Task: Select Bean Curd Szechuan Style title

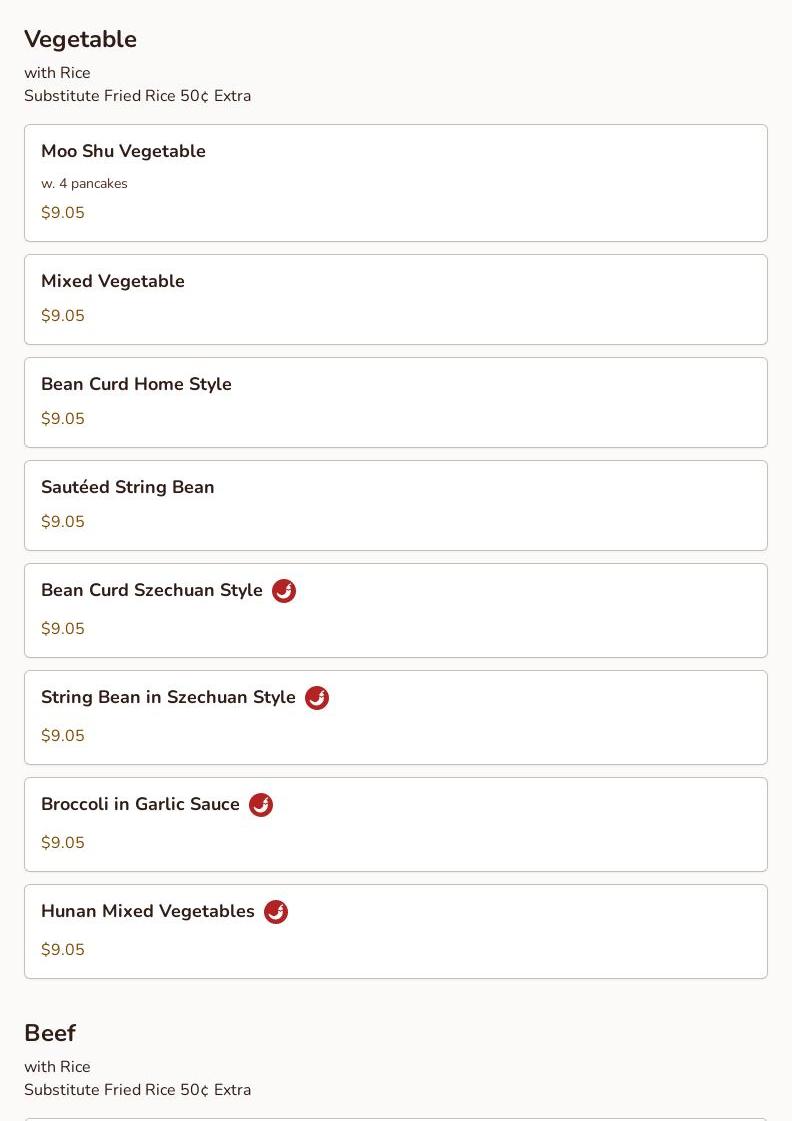Action: click(x=152, y=590)
